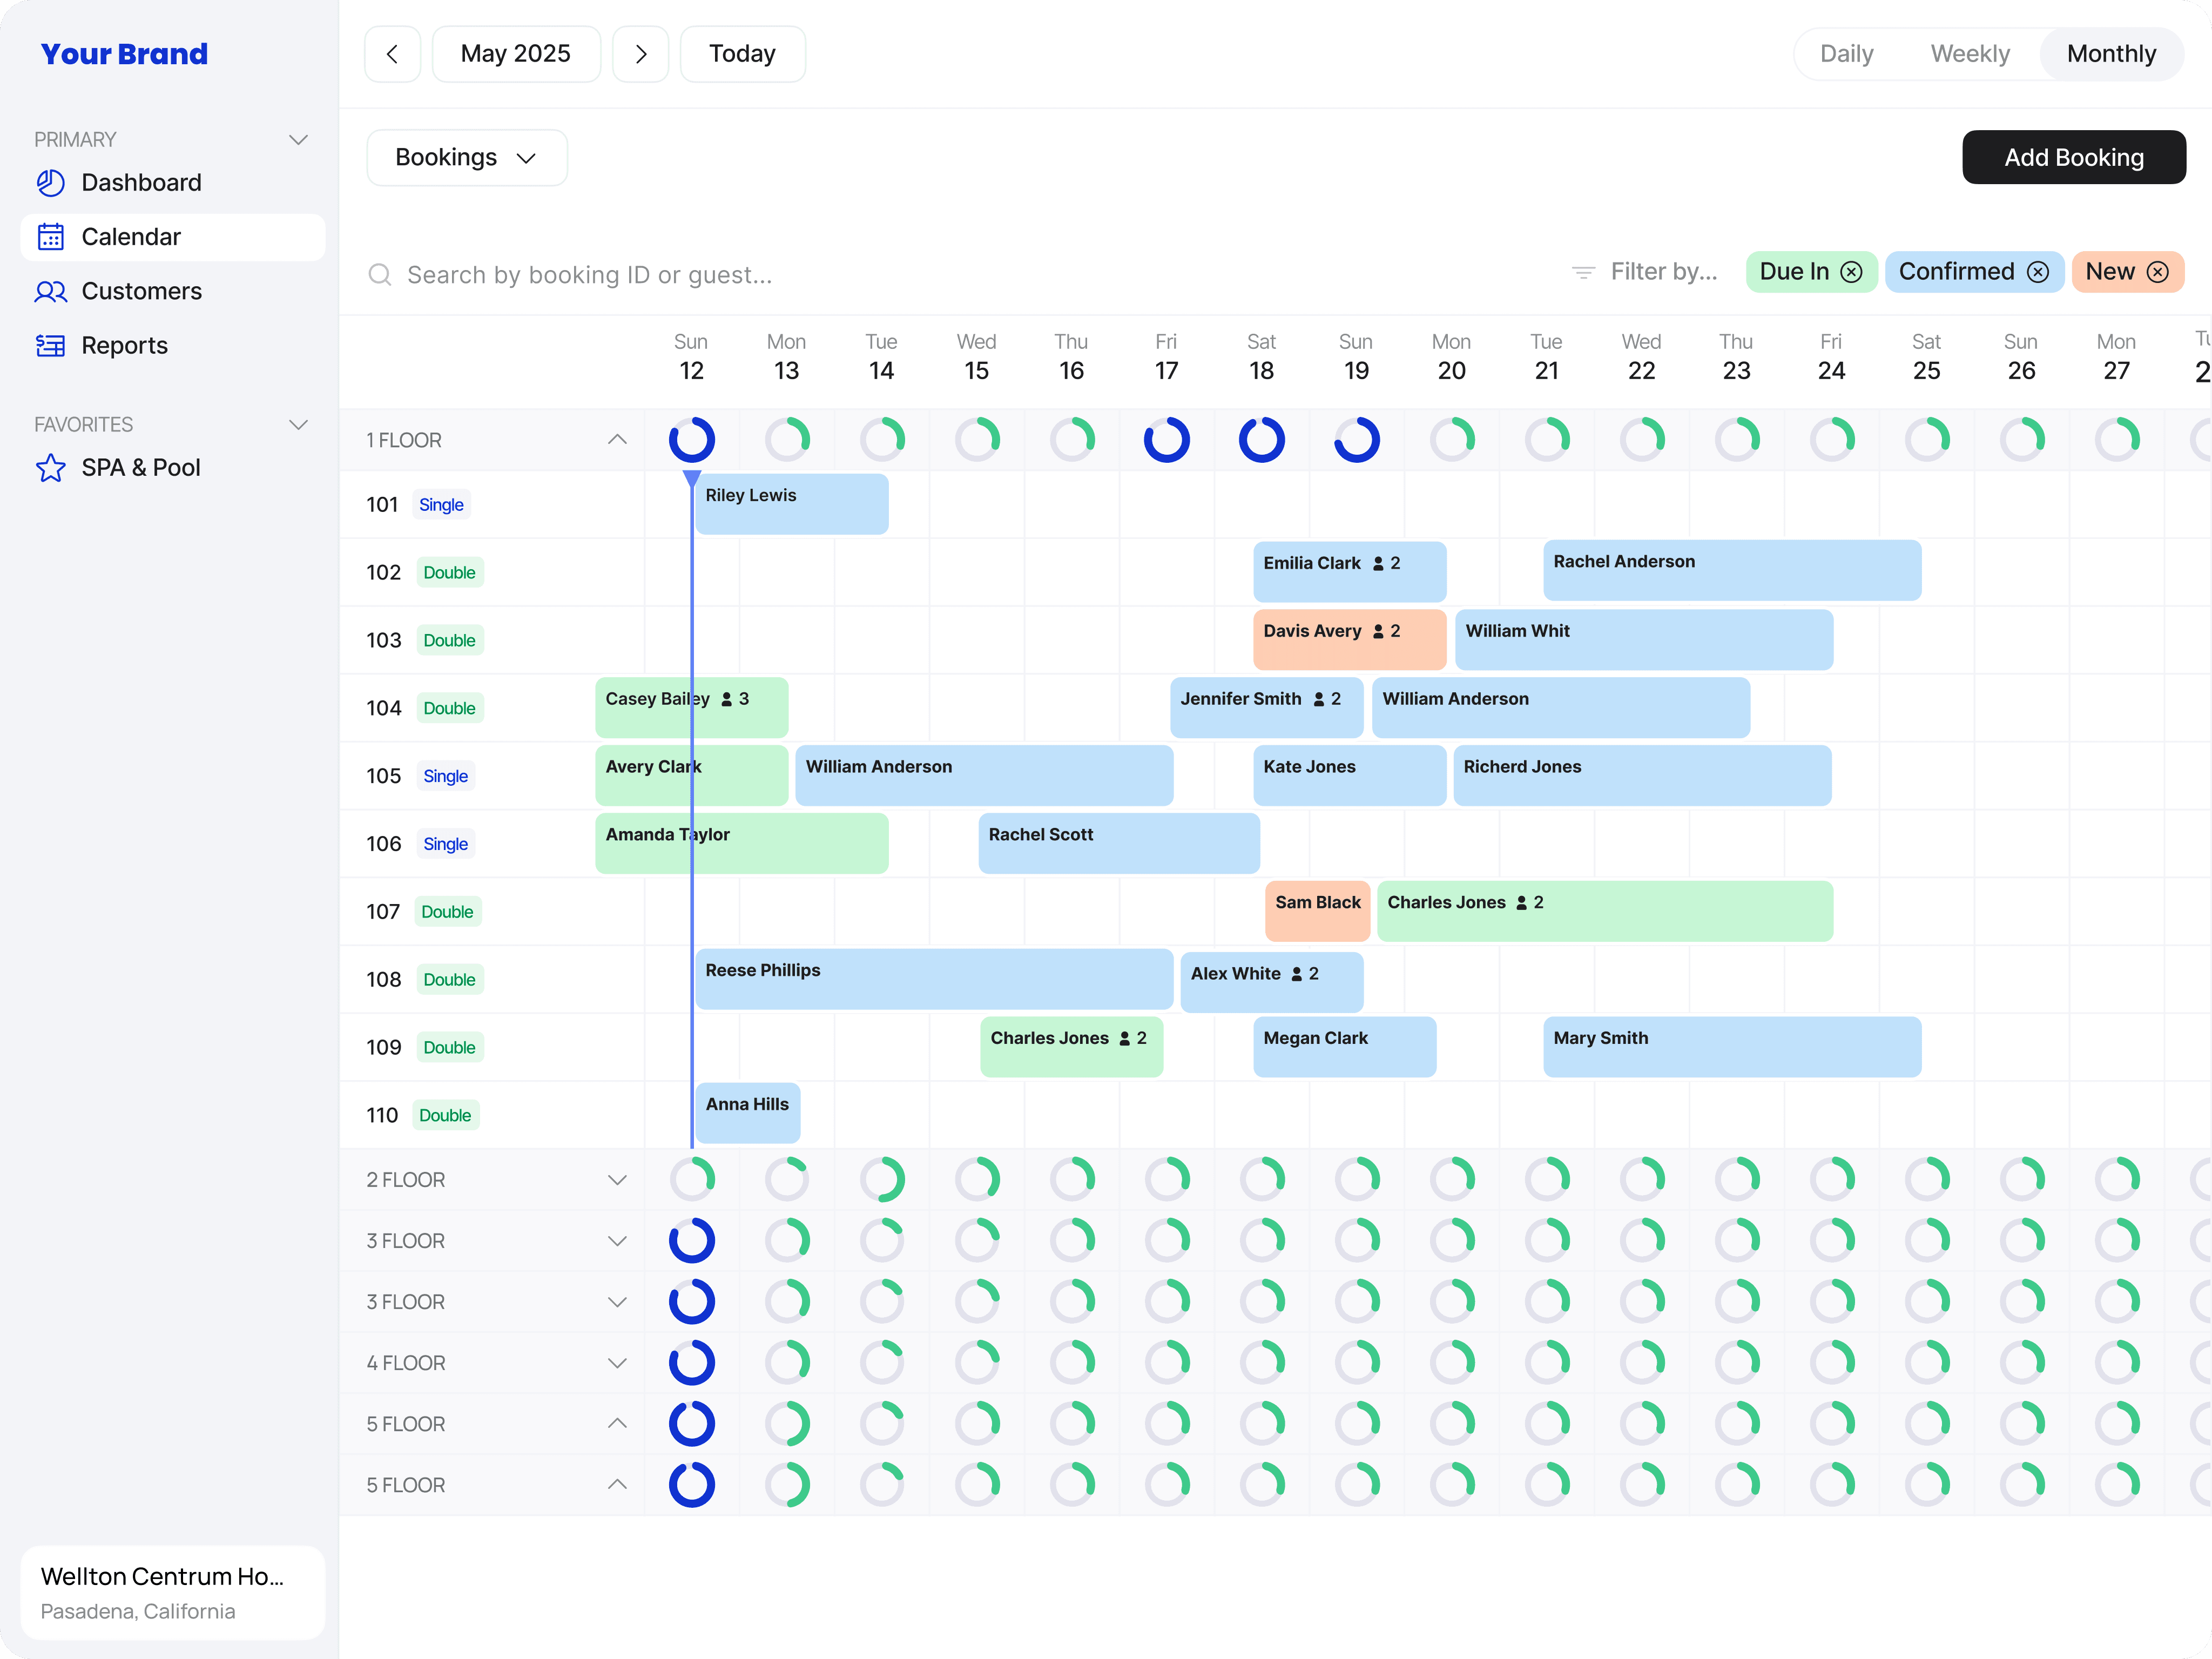Open Dashboard from the sidebar
The height and width of the screenshot is (1659, 2212).
click(x=172, y=183)
